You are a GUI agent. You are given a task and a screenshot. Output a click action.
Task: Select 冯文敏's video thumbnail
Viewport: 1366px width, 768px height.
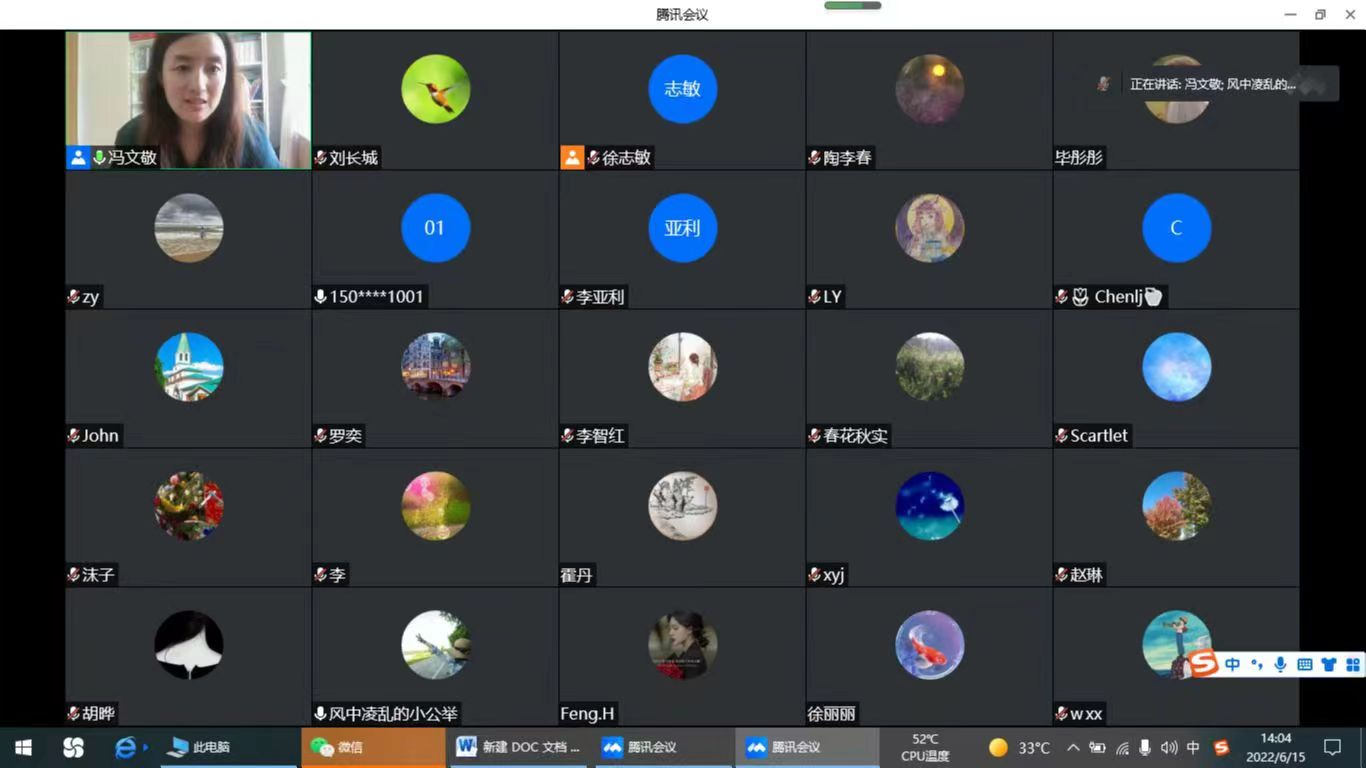(188, 90)
